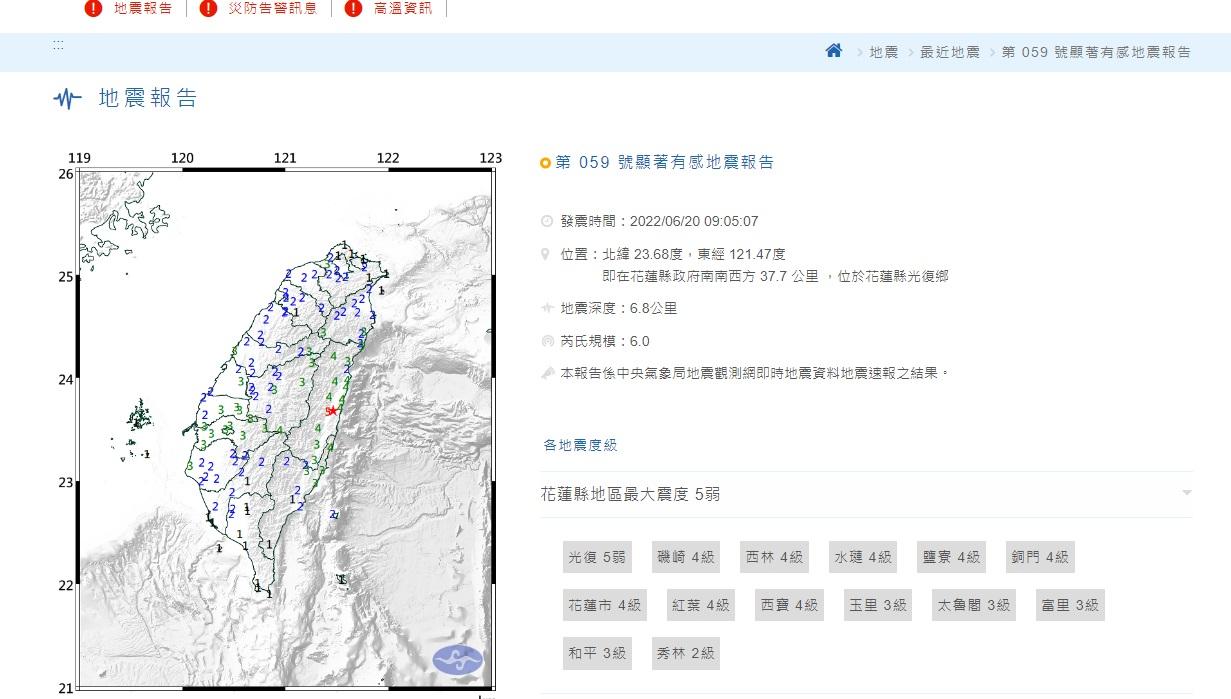Click the disaster warning alert icon
This screenshot has height=699, width=1231.
pyautogui.click(x=208, y=9)
